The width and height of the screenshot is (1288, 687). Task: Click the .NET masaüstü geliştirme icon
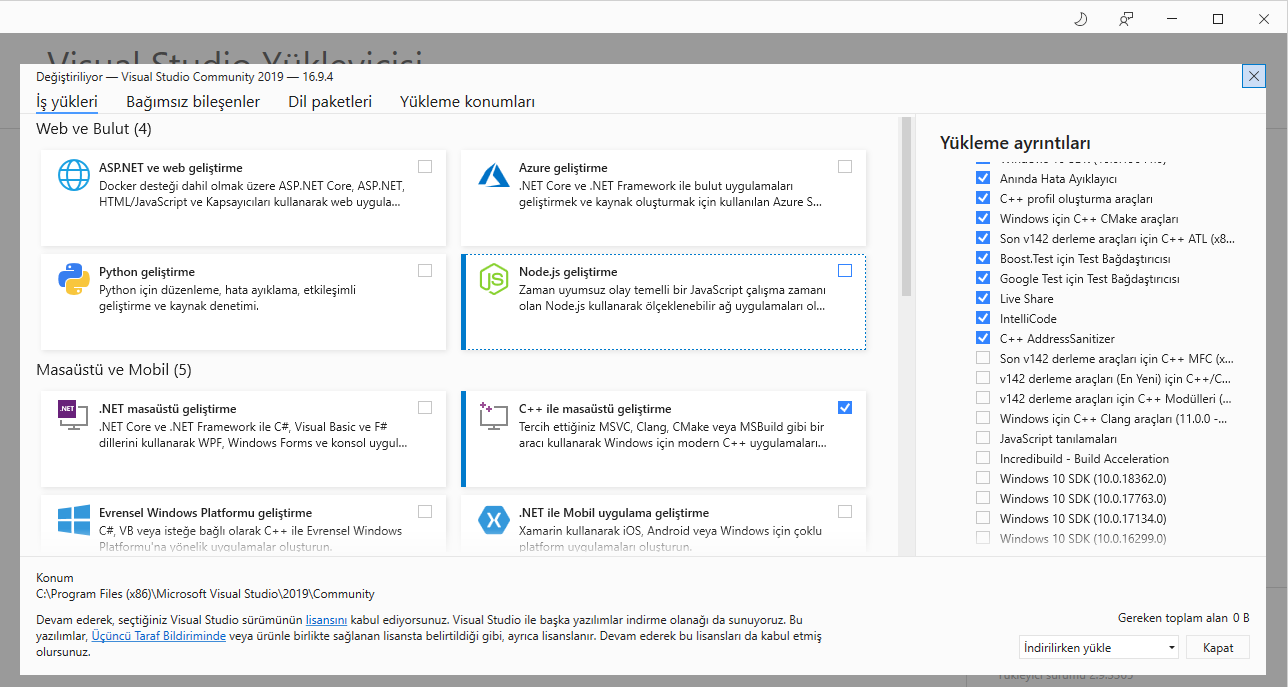point(71,415)
